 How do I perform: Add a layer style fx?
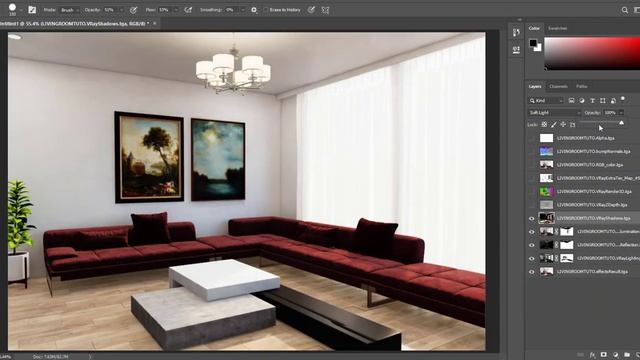click(592, 355)
